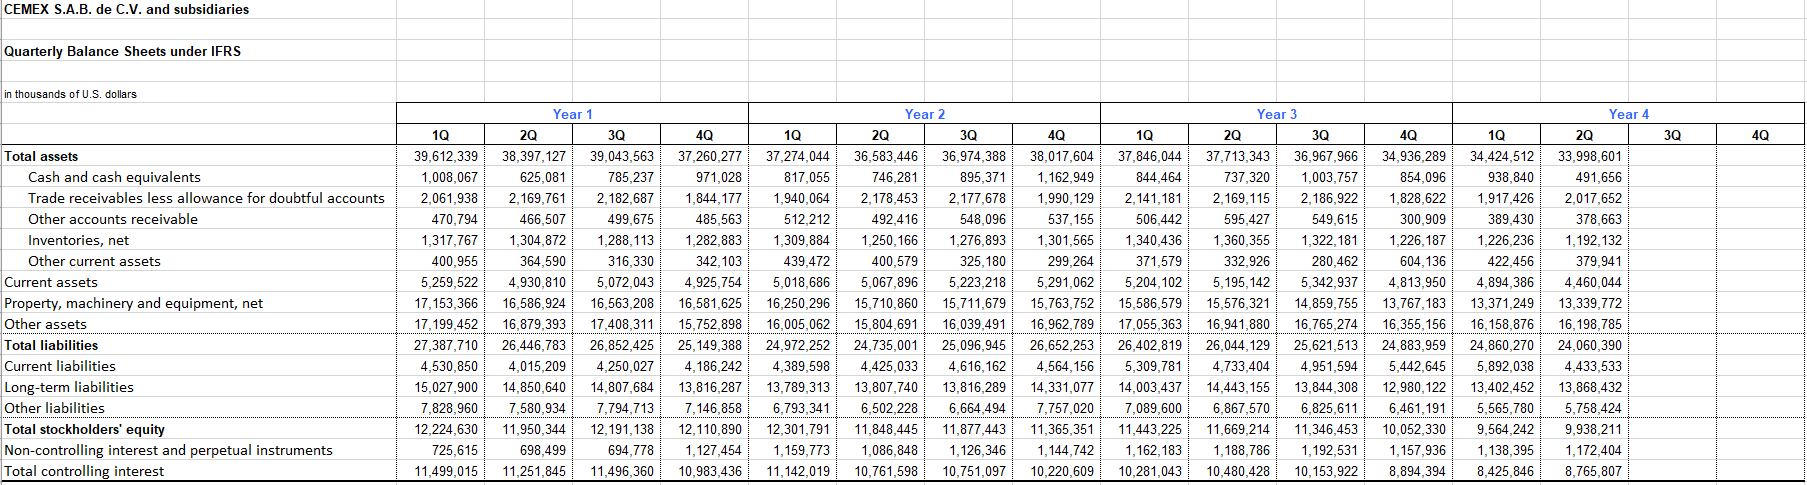Select the 'Year 4' column group header
This screenshot has width=1807, height=485.
[1629, 114]
